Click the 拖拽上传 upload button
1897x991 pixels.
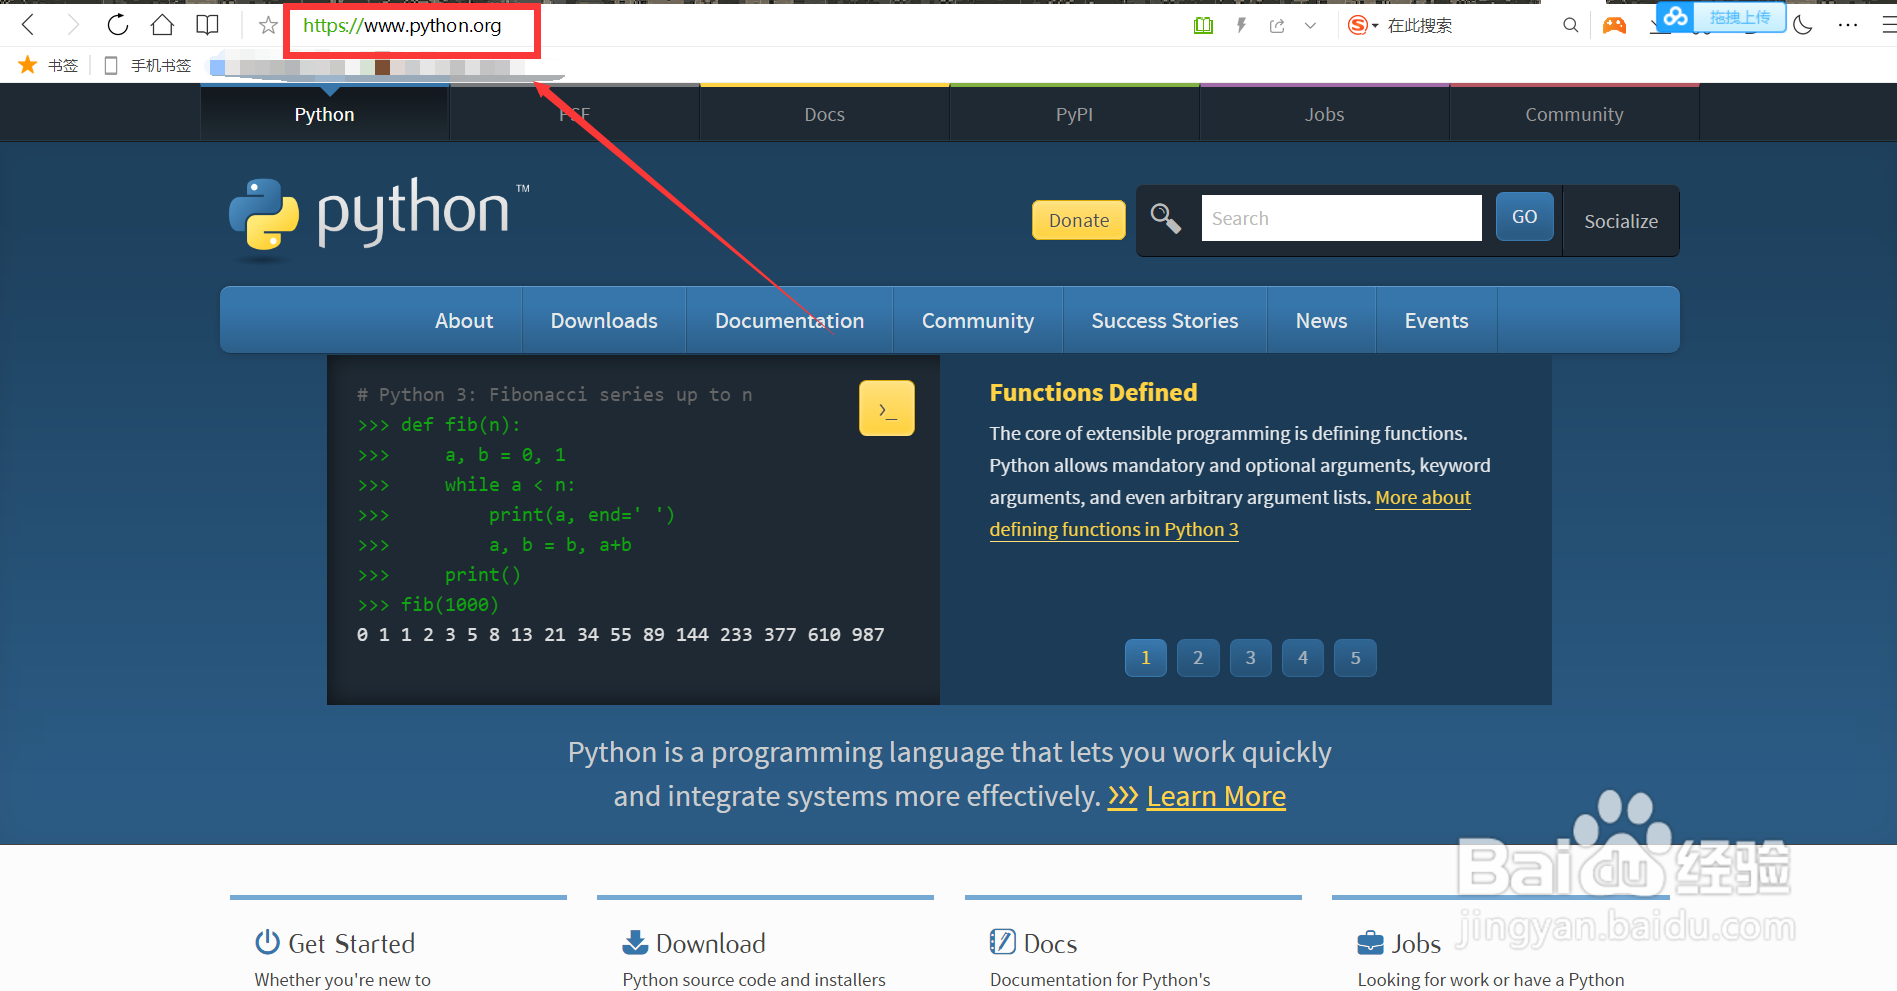click(x=1739, y=17)
